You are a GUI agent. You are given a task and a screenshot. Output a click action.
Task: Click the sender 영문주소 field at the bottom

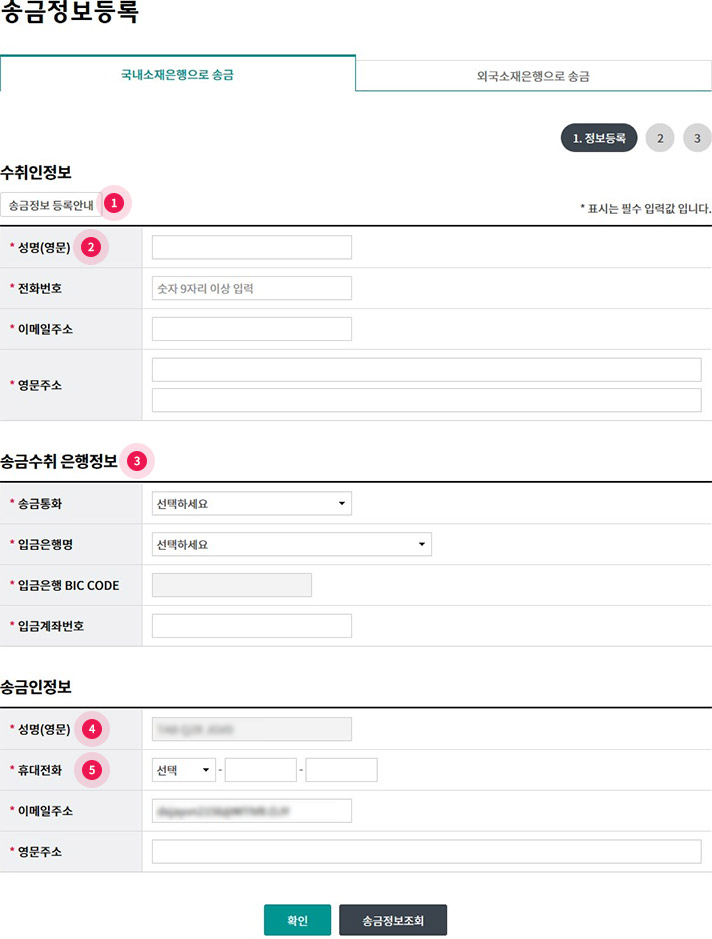pyautogui.click(x=426, y=851)
